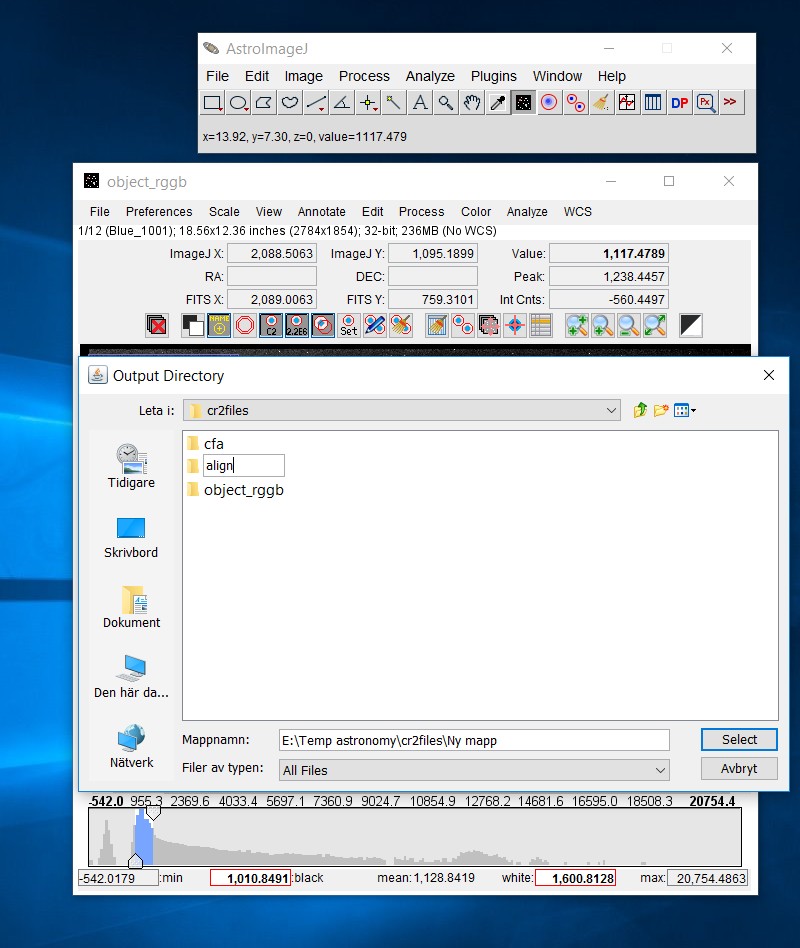The width and height of the screenshot is (800, 948).
Task: Click the zoom-to-fit green arrows icon
Action: 655,326
